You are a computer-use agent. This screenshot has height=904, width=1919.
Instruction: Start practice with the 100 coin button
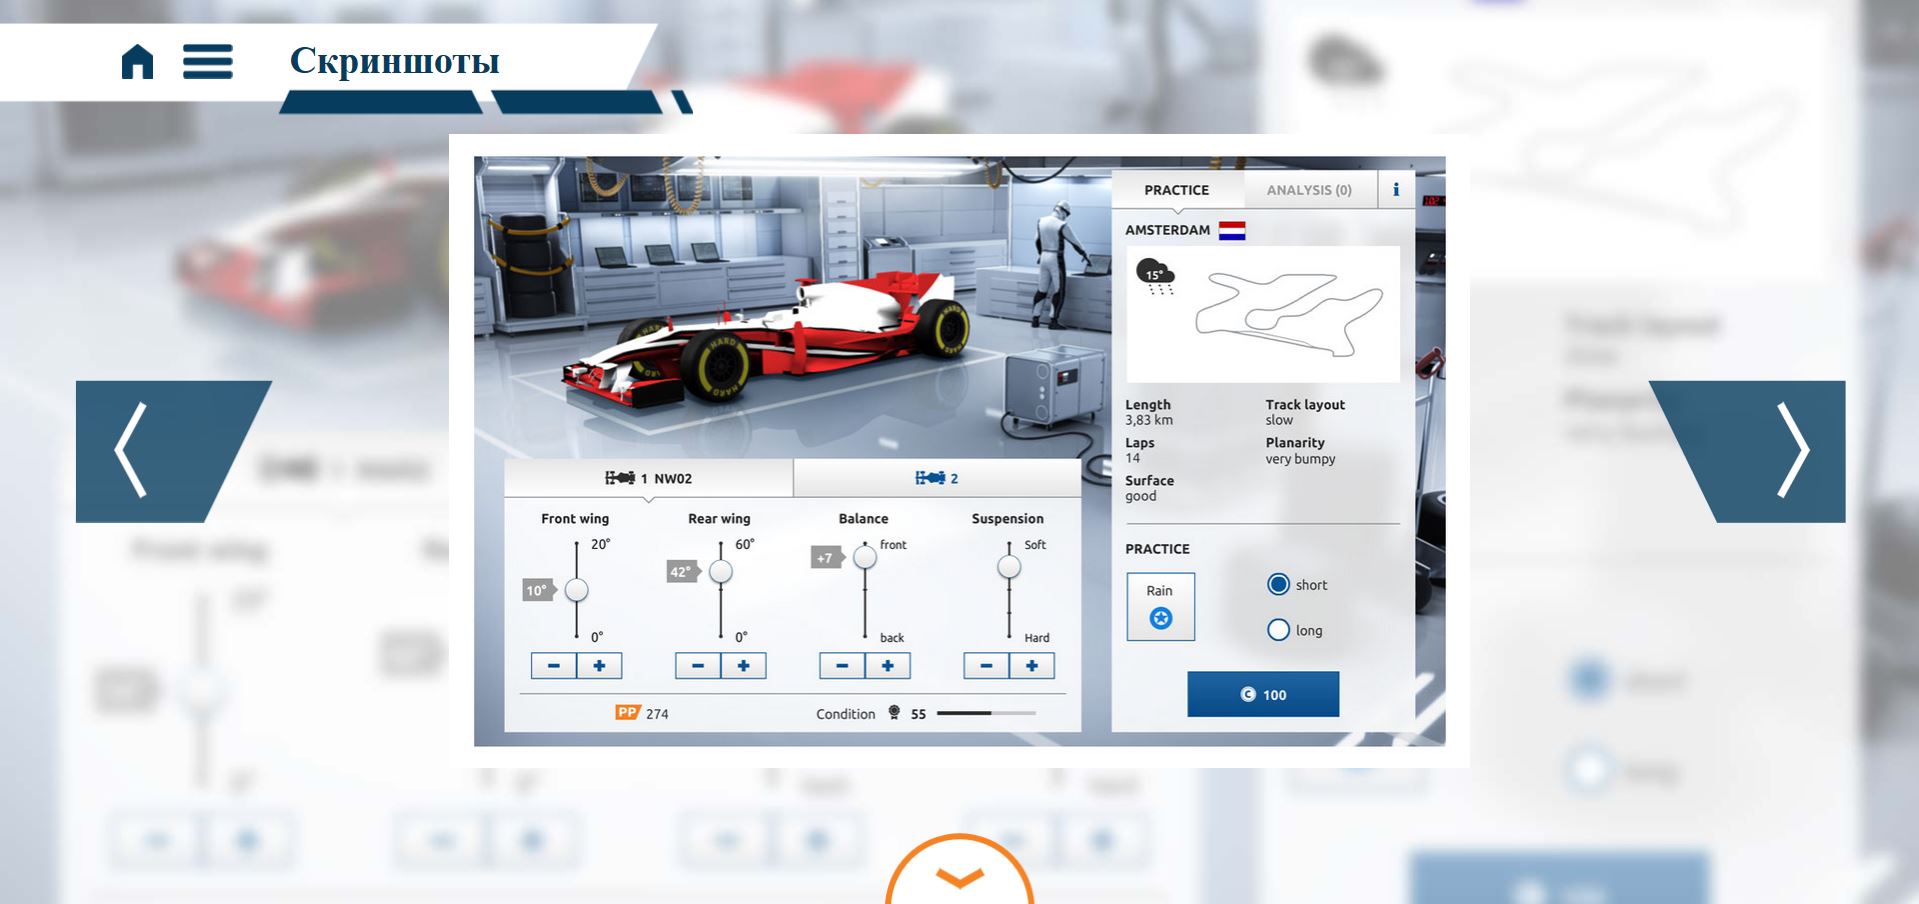point(1263,694)
